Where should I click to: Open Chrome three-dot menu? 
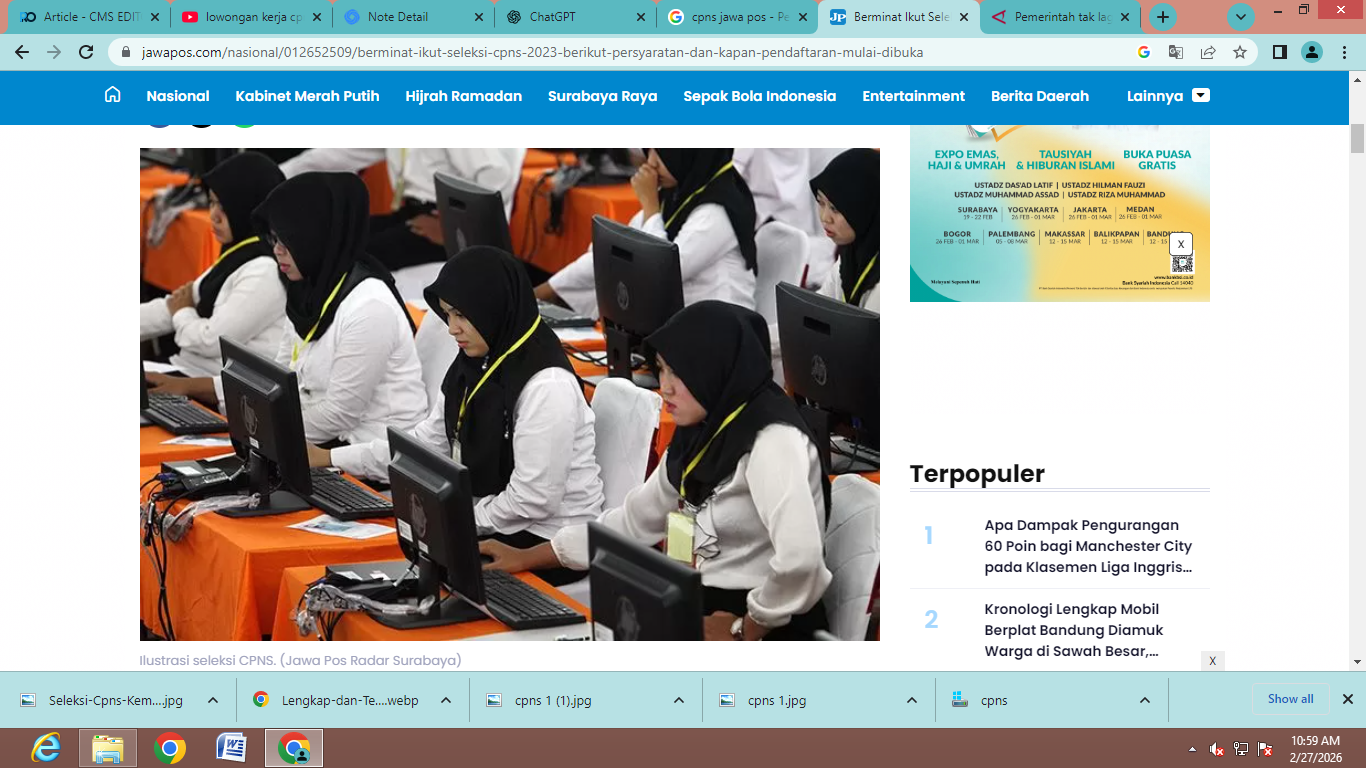(1344, 52)
